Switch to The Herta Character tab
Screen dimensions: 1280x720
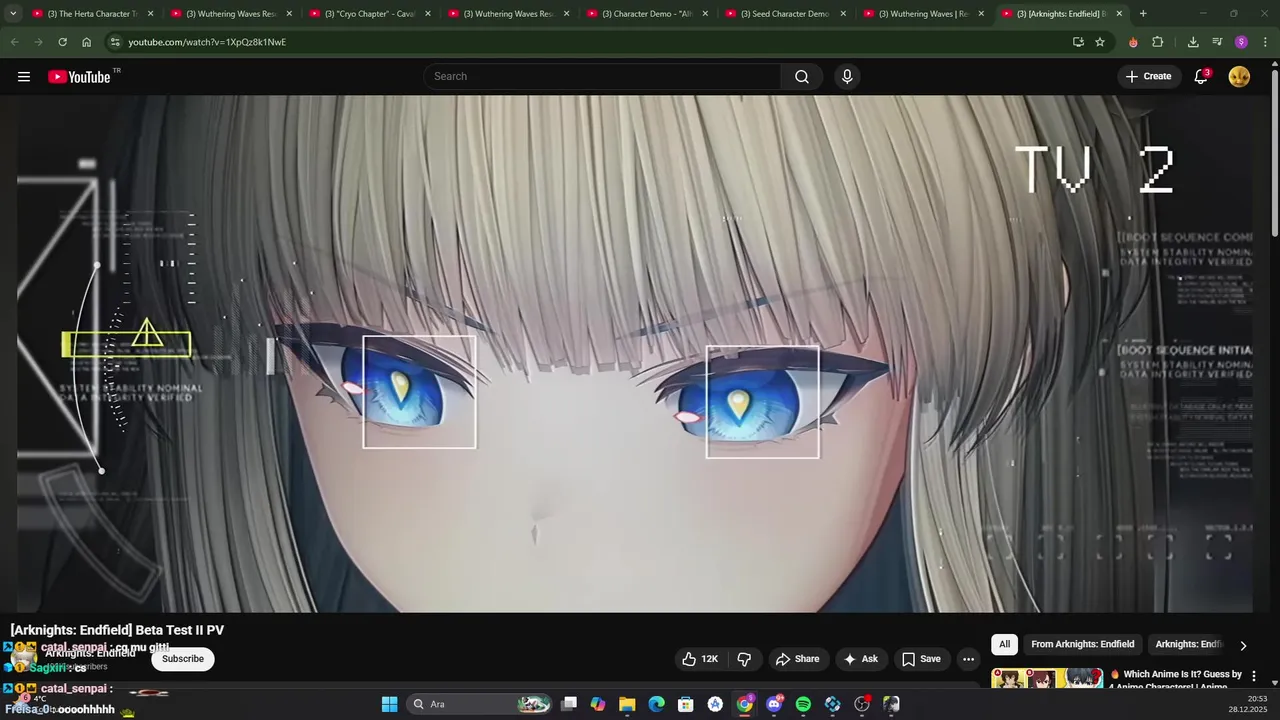pyautogui.click(x=94, y=14)
